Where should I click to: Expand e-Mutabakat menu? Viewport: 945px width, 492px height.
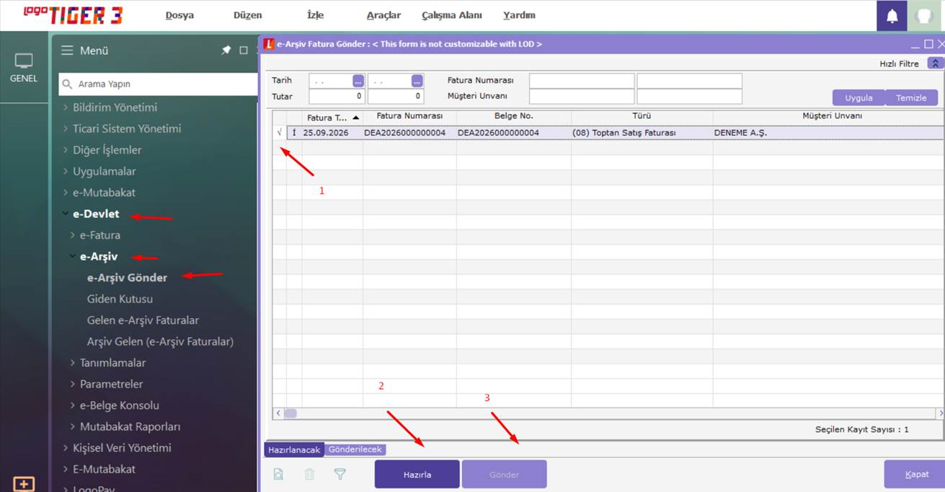(x=66, y=193)
